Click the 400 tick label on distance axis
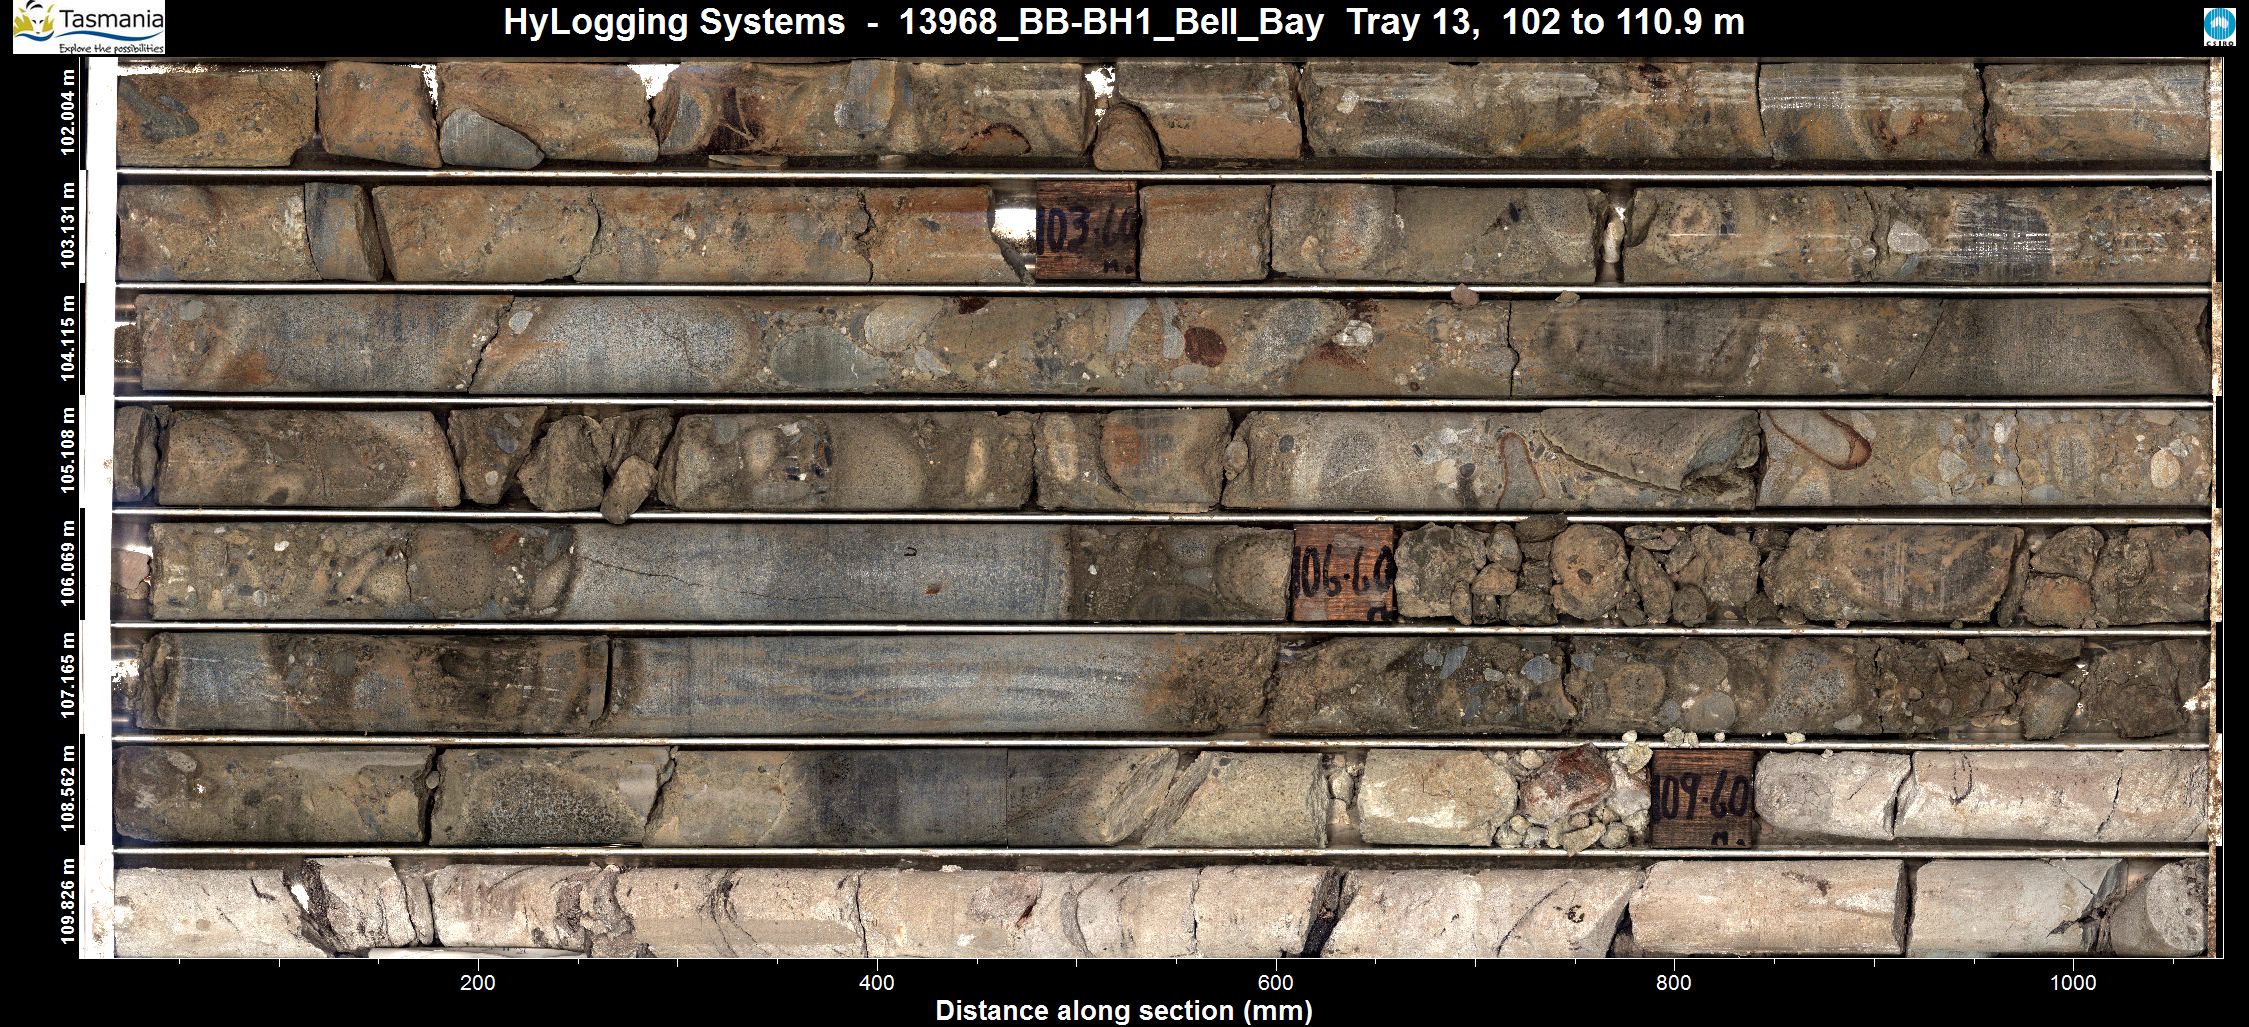The image size is (2249, 1027). point(877,982)
